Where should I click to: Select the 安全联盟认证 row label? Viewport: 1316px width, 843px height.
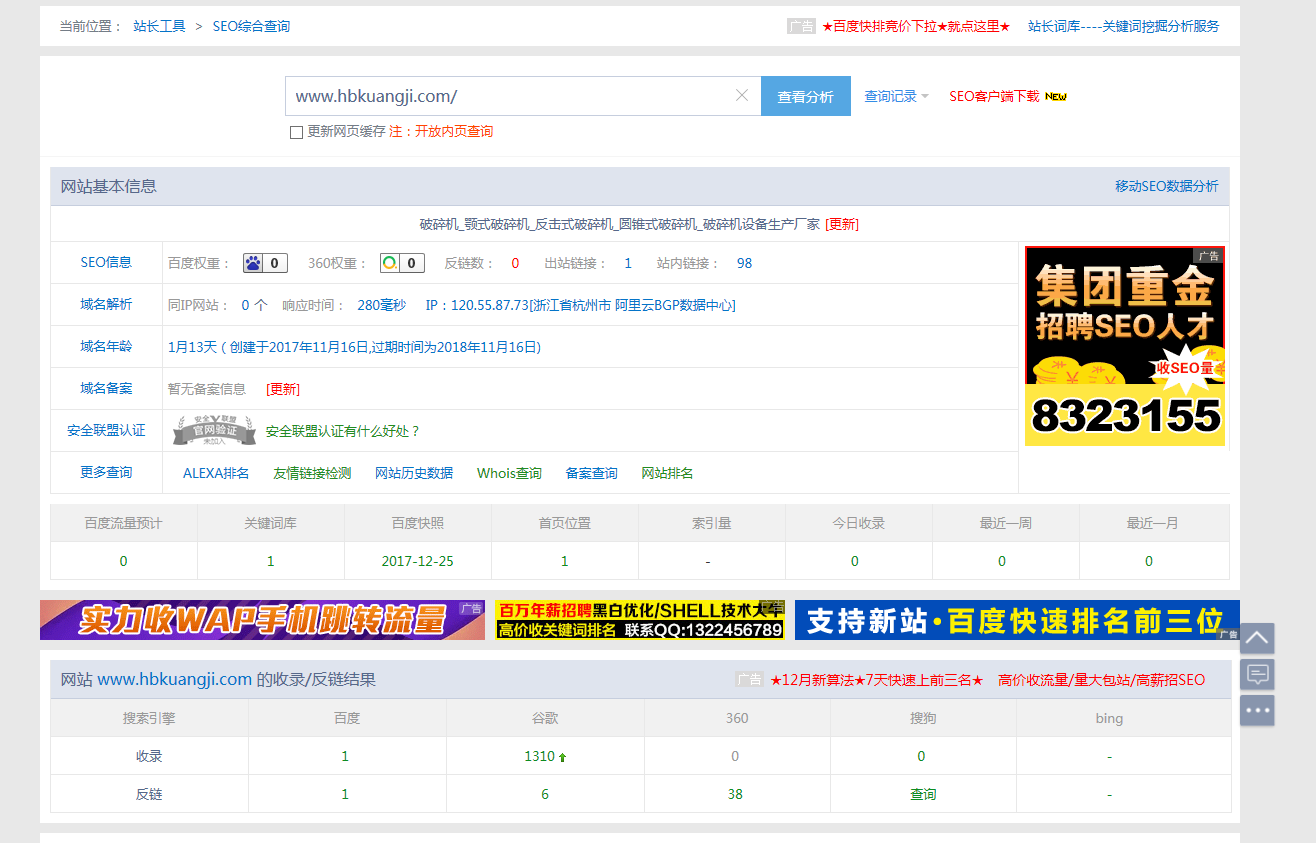(106, 430)
